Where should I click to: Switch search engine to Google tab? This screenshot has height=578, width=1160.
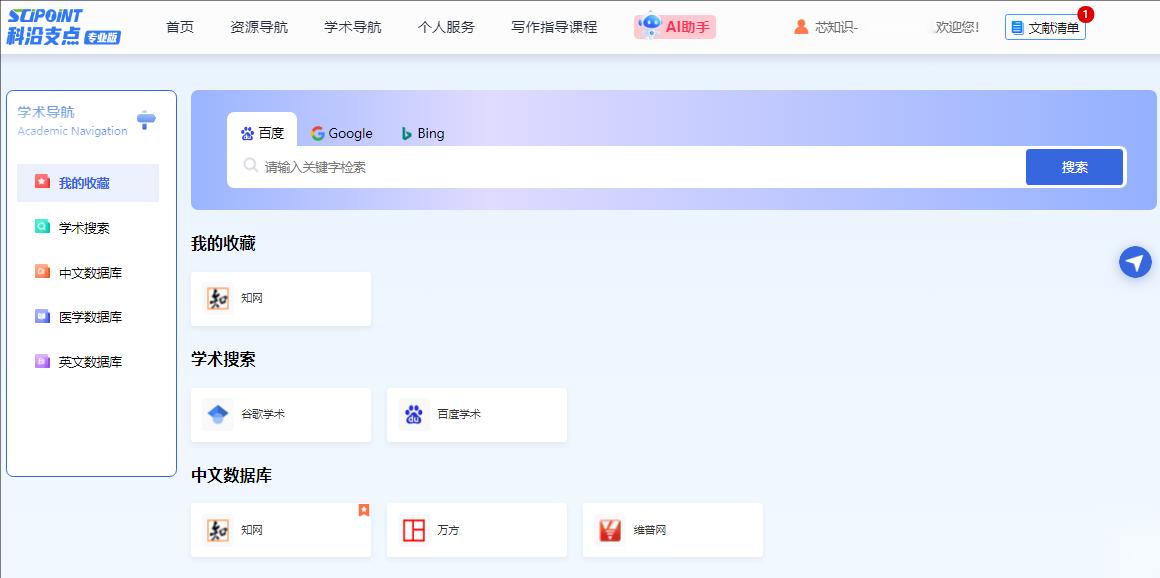(341, 133)
